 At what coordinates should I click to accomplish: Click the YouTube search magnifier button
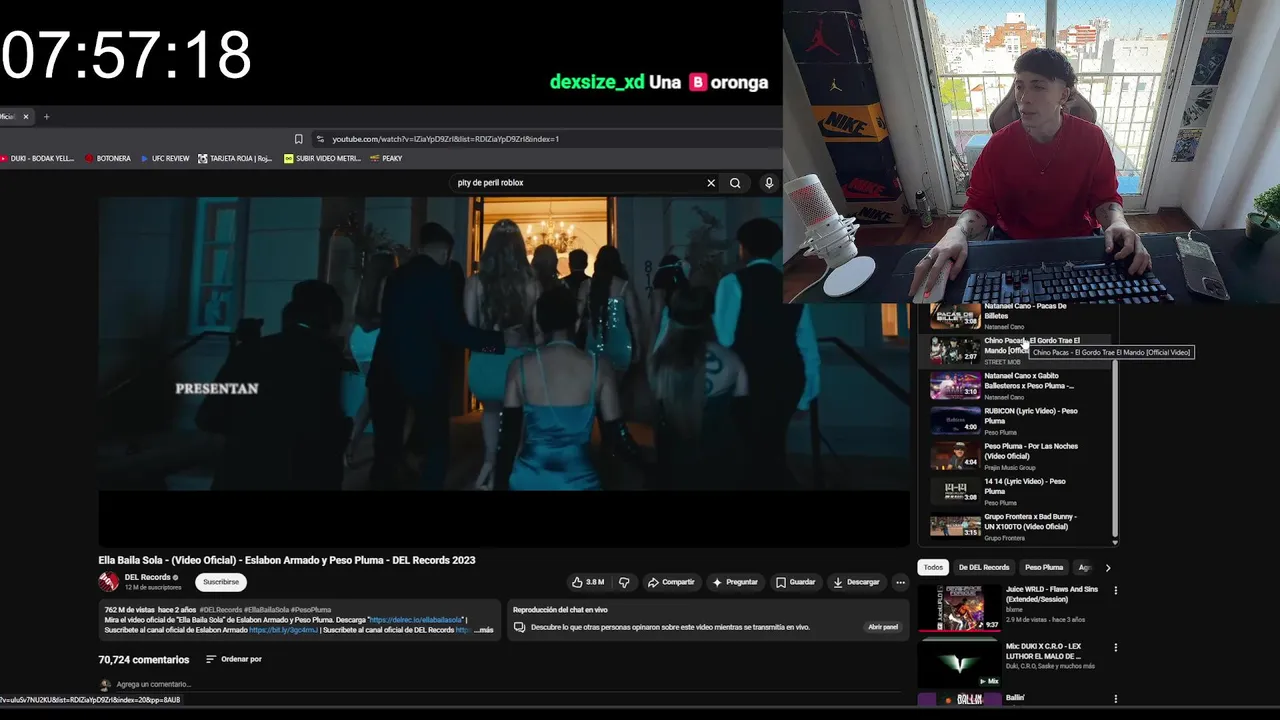735,183
